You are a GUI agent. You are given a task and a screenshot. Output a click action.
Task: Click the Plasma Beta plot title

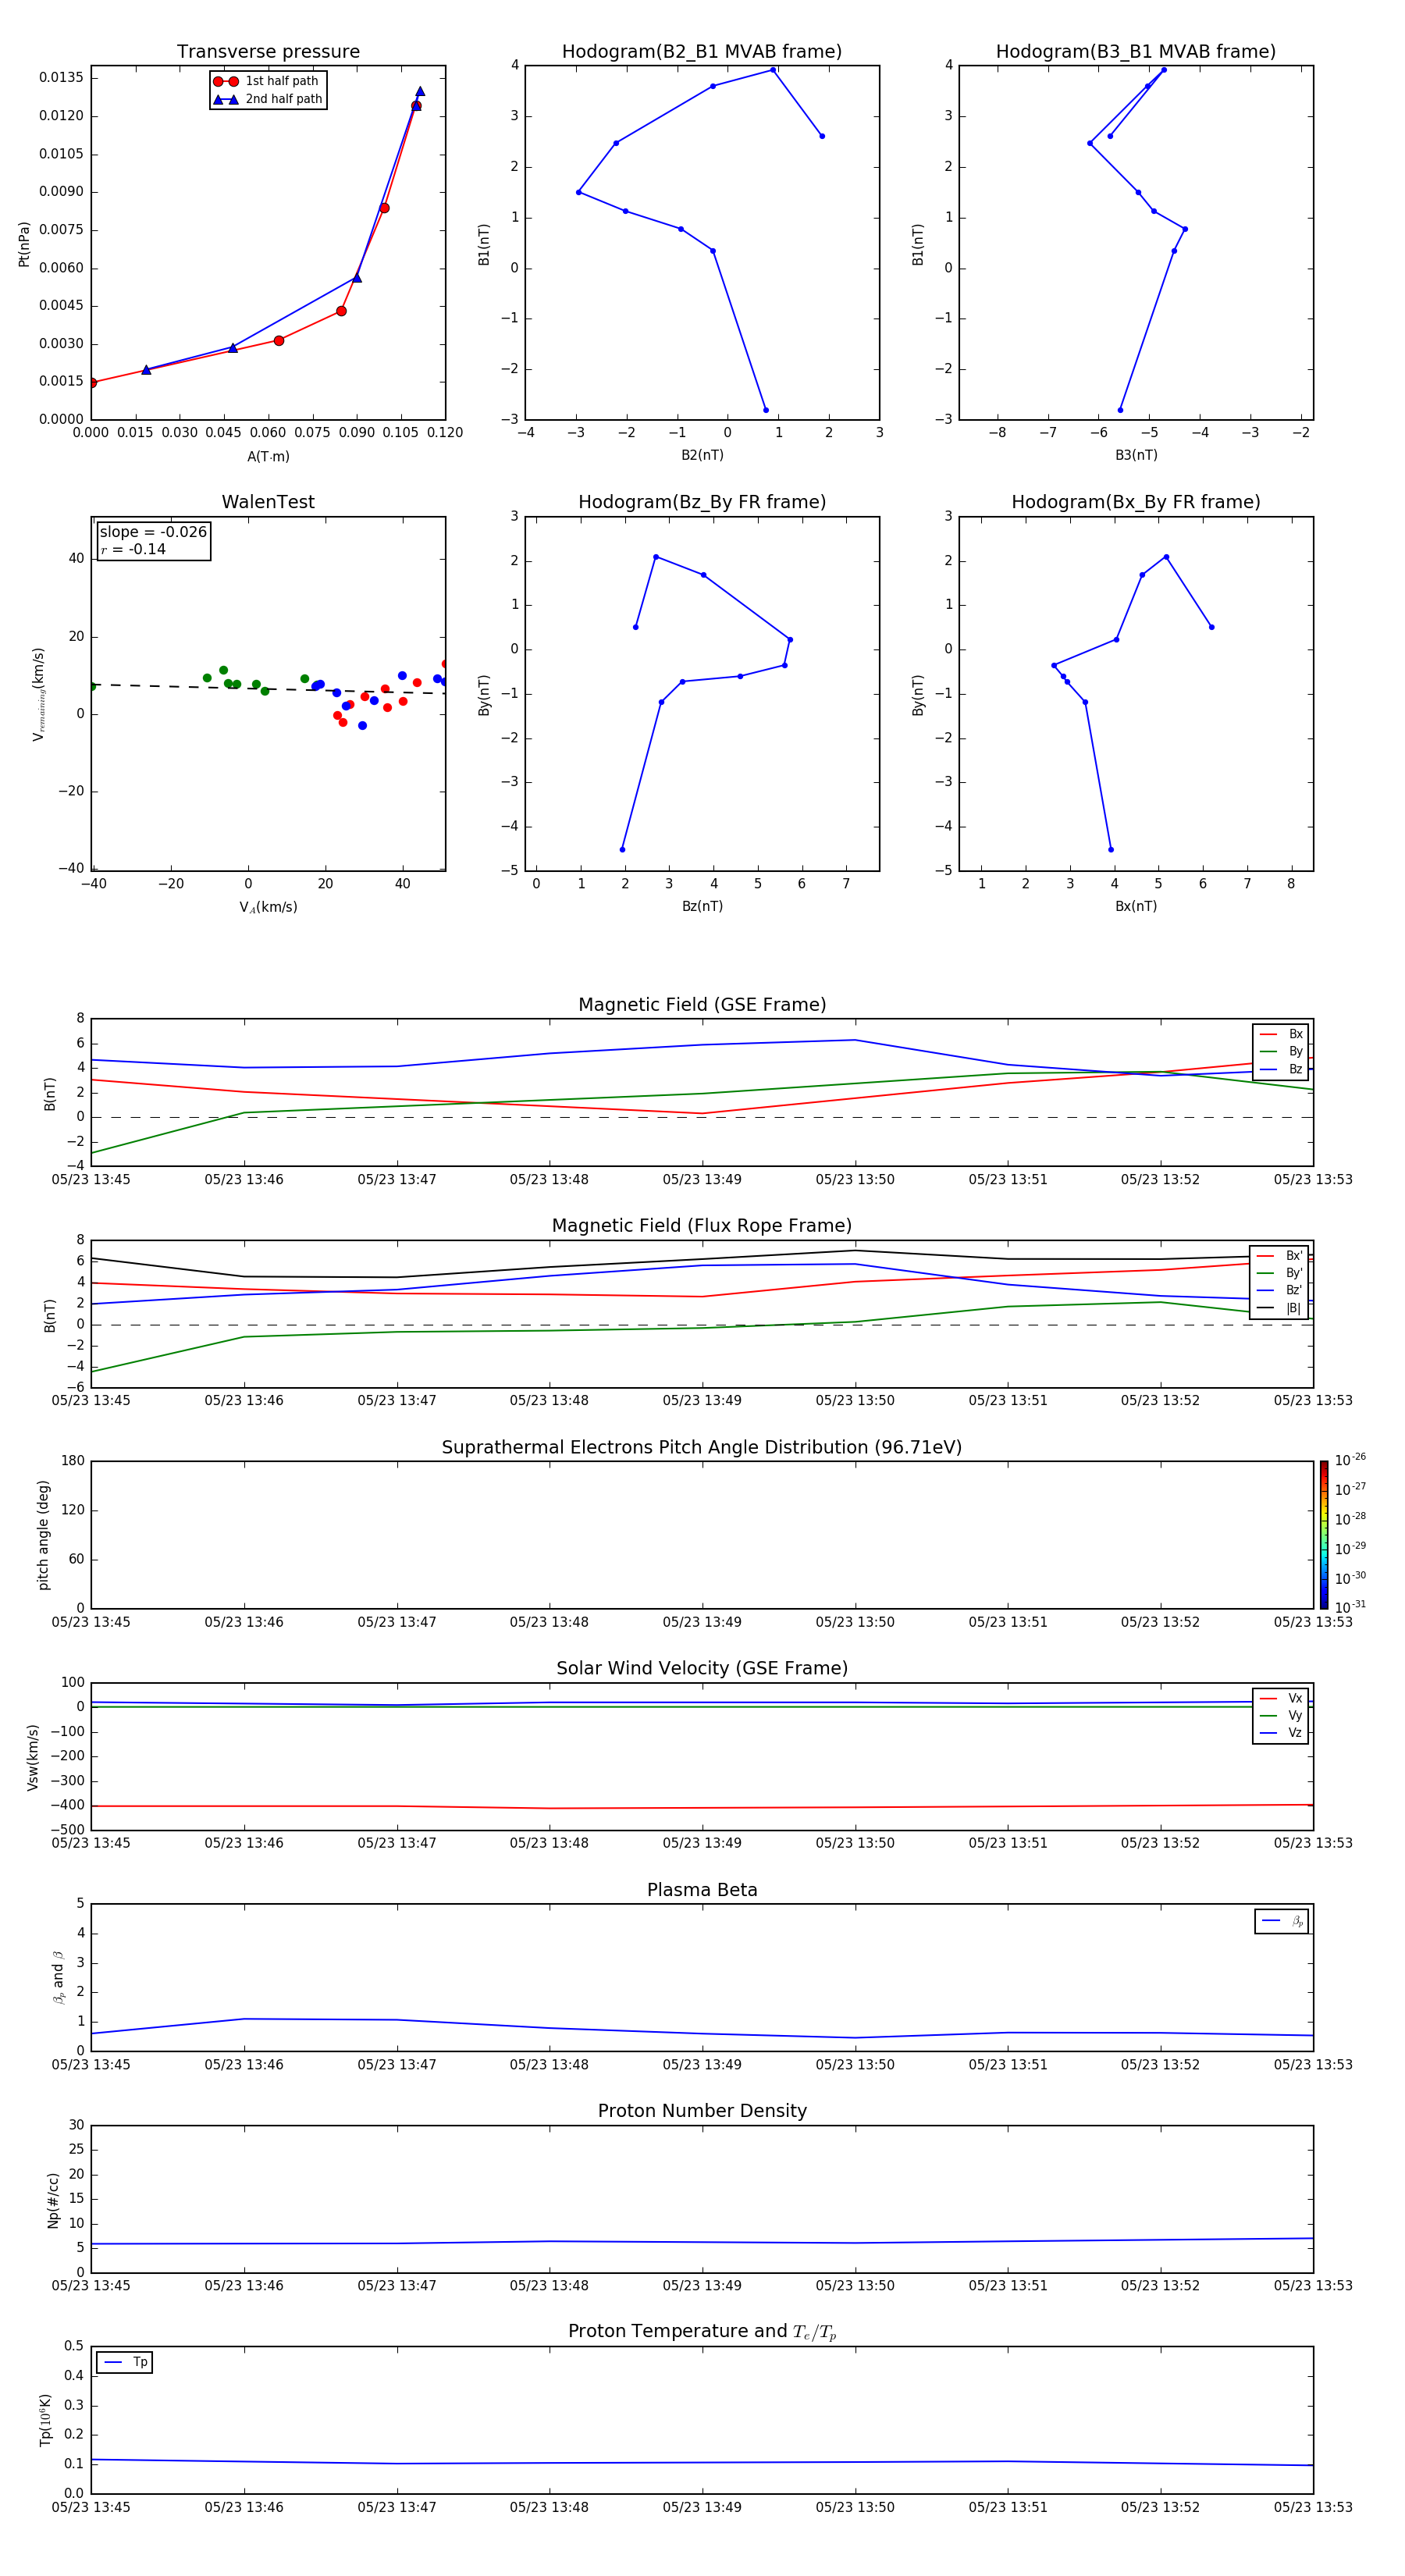[x=702, y=1890]
